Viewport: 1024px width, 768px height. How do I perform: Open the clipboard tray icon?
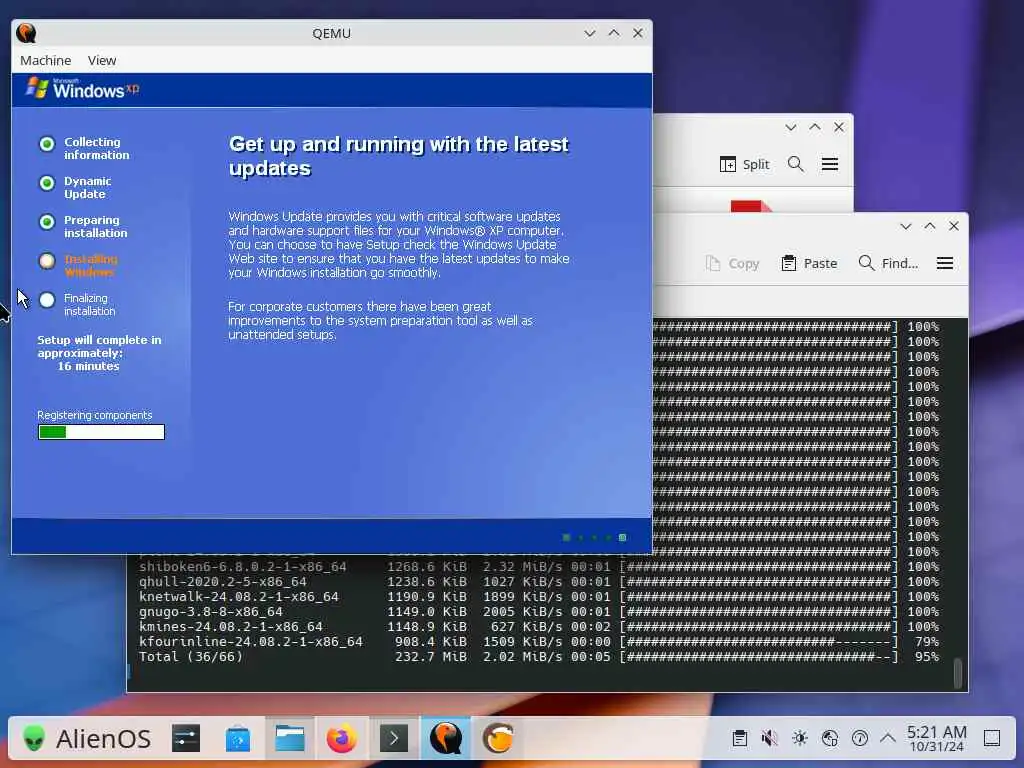point(740,739)
